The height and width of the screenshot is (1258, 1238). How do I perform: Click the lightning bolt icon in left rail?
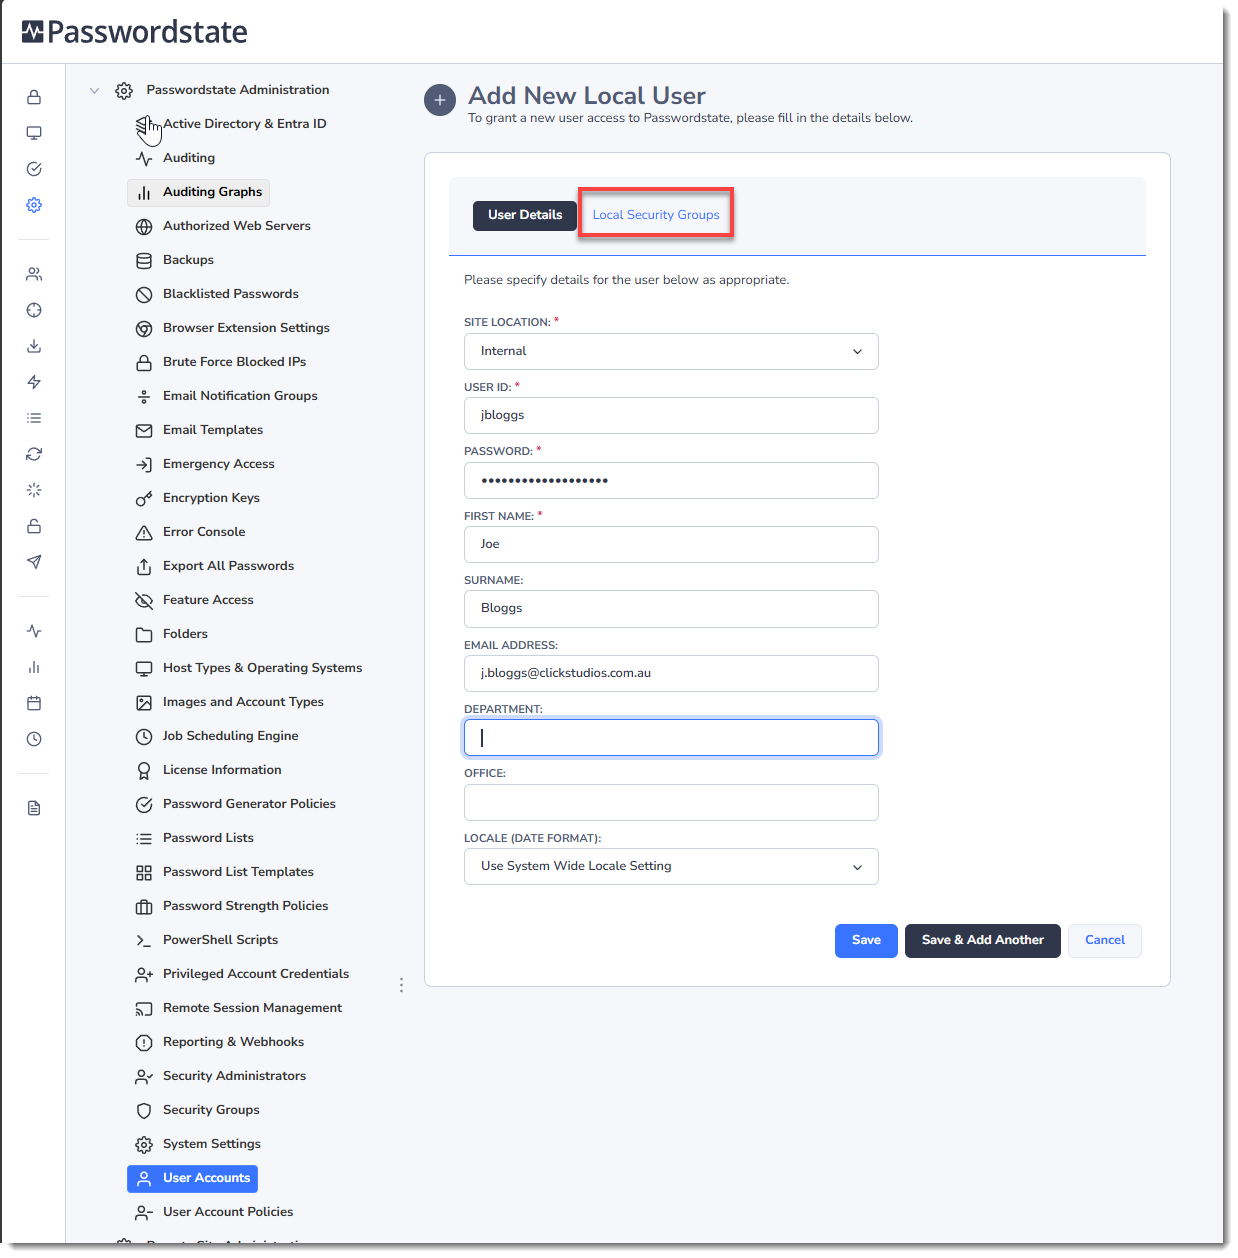pos(34,382)
